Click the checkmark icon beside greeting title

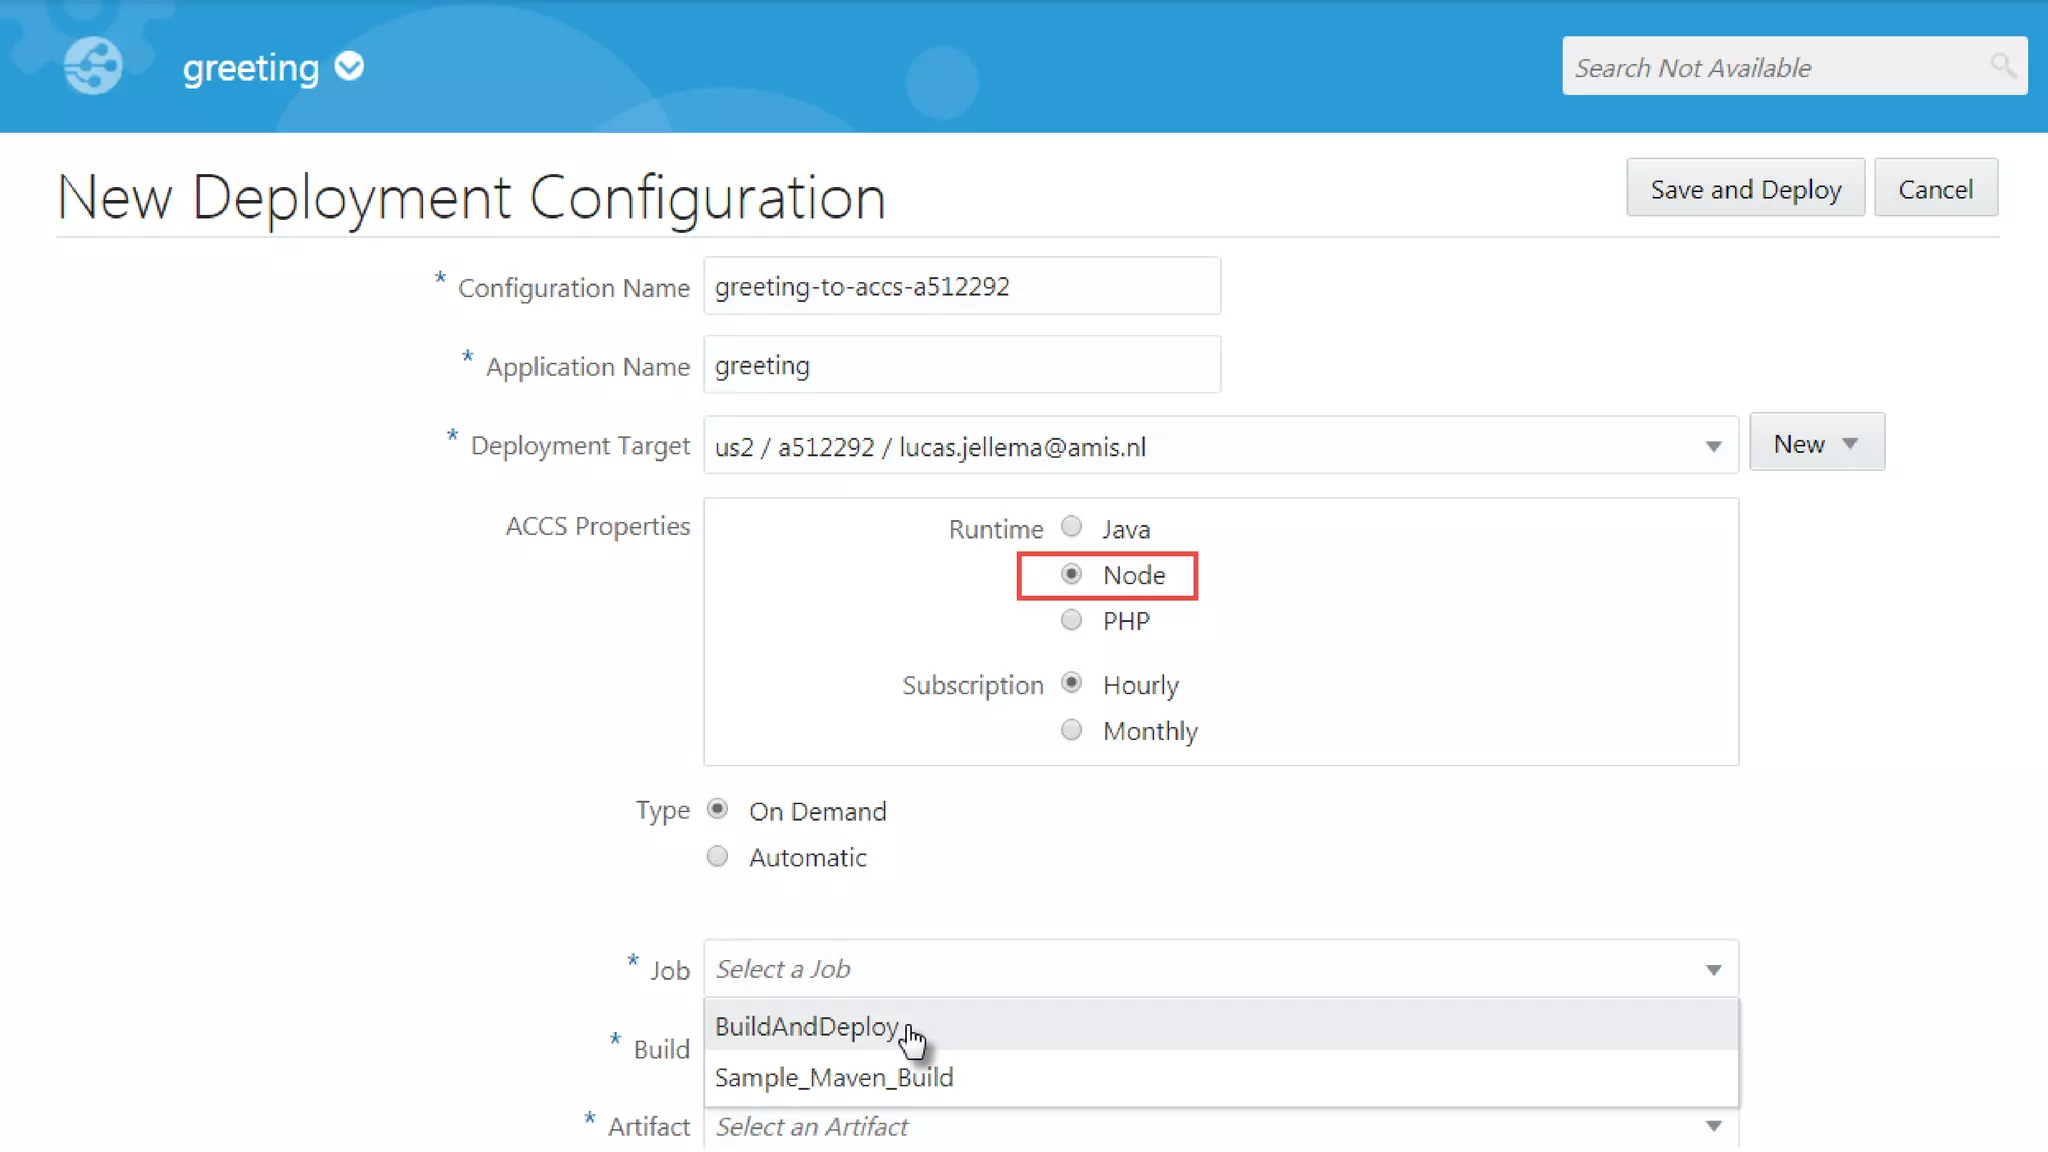349,67
